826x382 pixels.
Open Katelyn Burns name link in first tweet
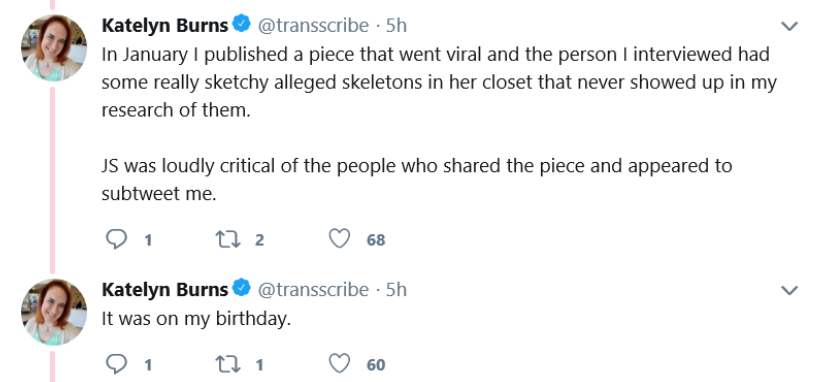click(165, 25)
